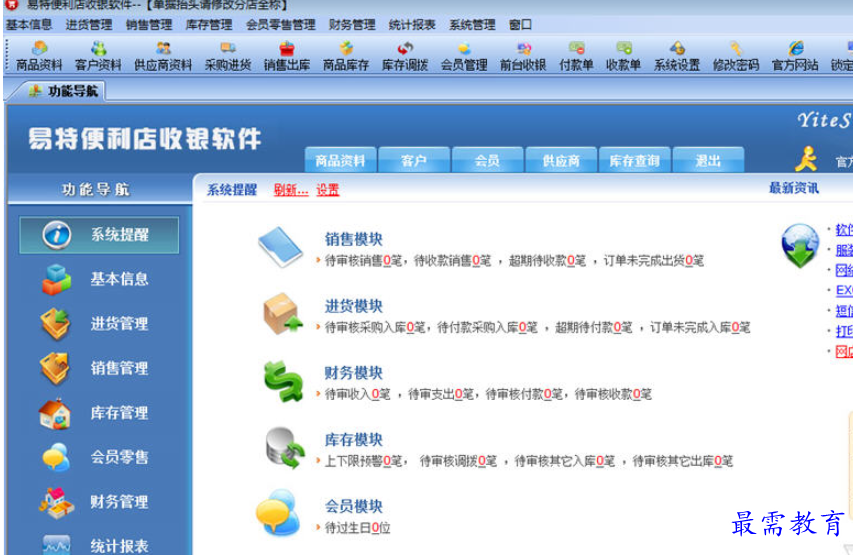Open 修改密码 toolbar icon
The width and height of the screenshot is (853, 555).
pyautogui.click(x=735, y=56)
